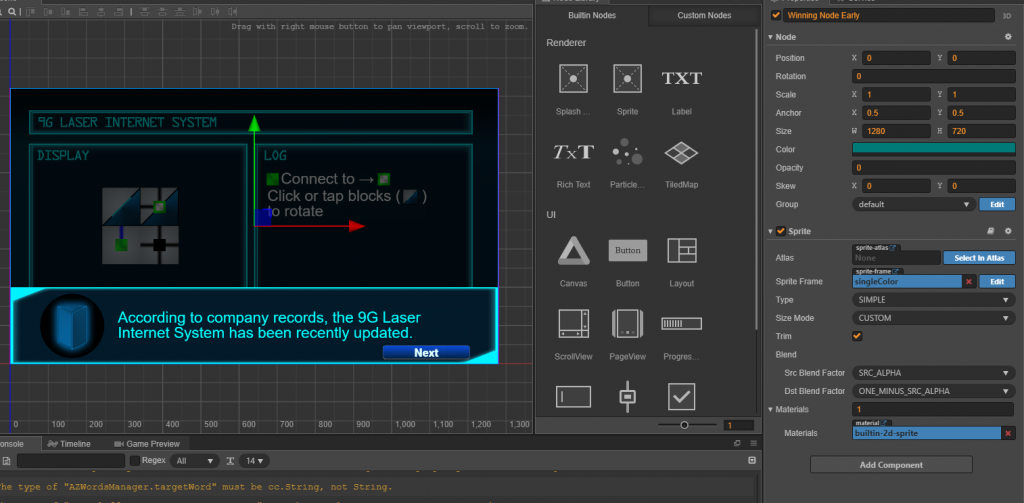The width and height of the screenshot is (1024, 503).
Task: Click the align left toolbar icon
Action: click(x=83, y=12)
